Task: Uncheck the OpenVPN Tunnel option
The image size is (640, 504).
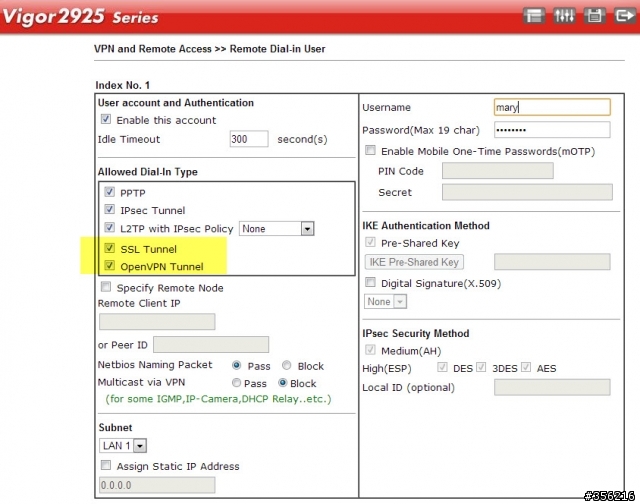Action: tap(109, 265)
